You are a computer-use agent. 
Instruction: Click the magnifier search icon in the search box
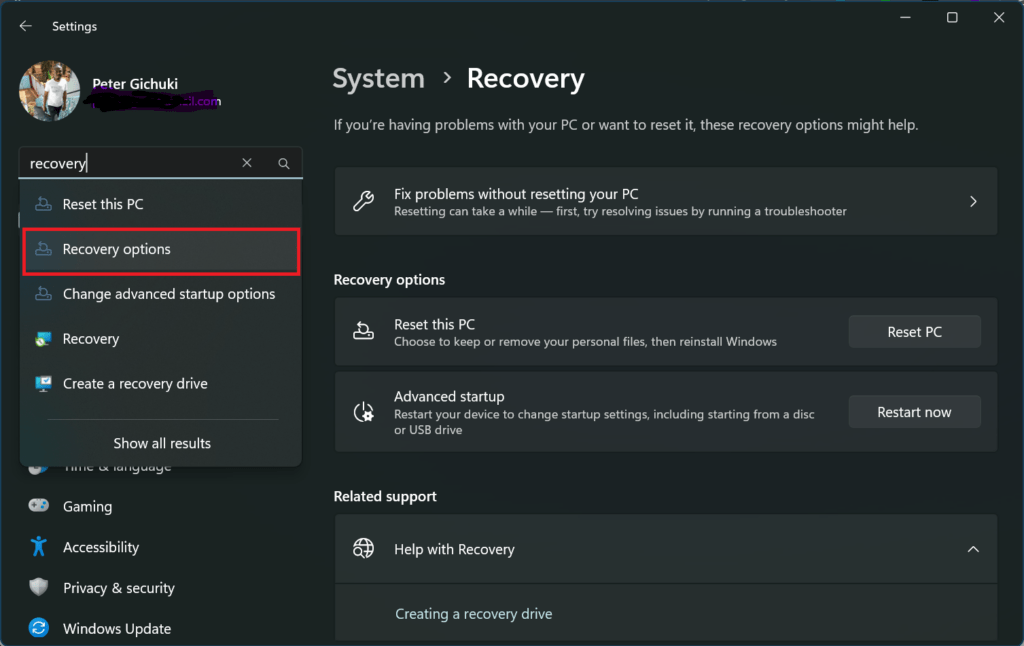tap(283, 162)
